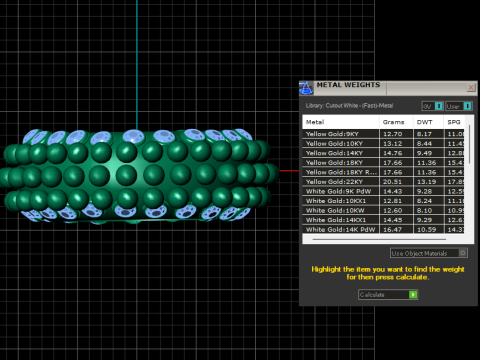Select the Yellow Gold:14KY row

(383, 153)
